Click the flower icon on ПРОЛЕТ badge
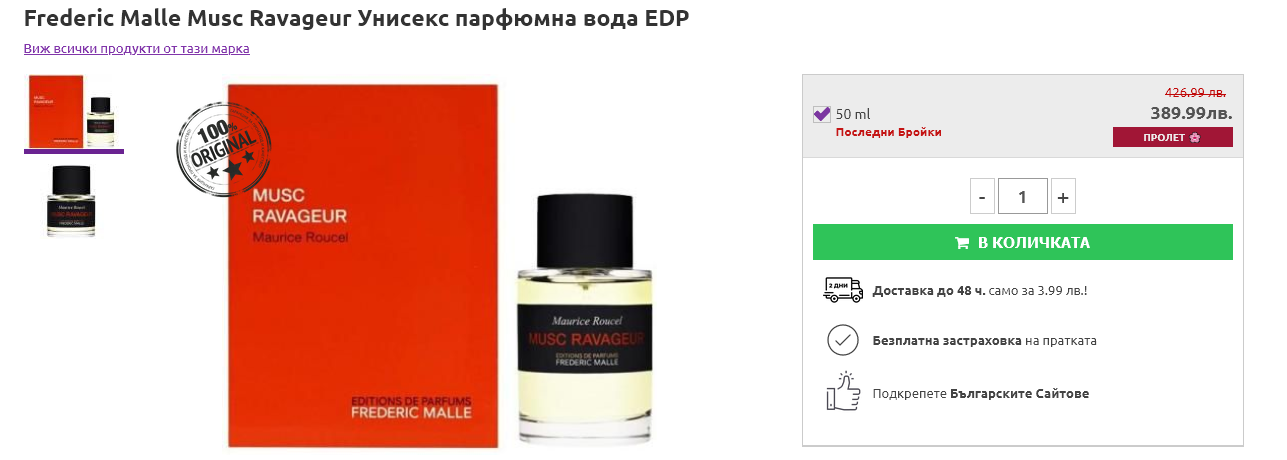Image resolution: width=1287 pixels, height=460 pixels. [1195, 138]
